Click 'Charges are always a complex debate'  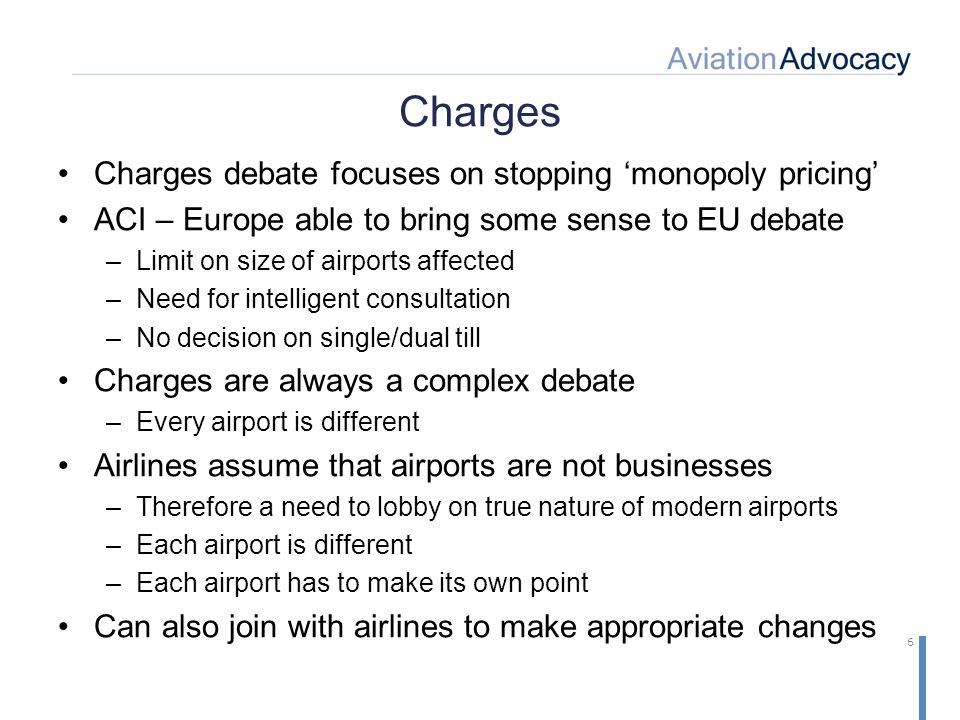click(x=364, y=381)
